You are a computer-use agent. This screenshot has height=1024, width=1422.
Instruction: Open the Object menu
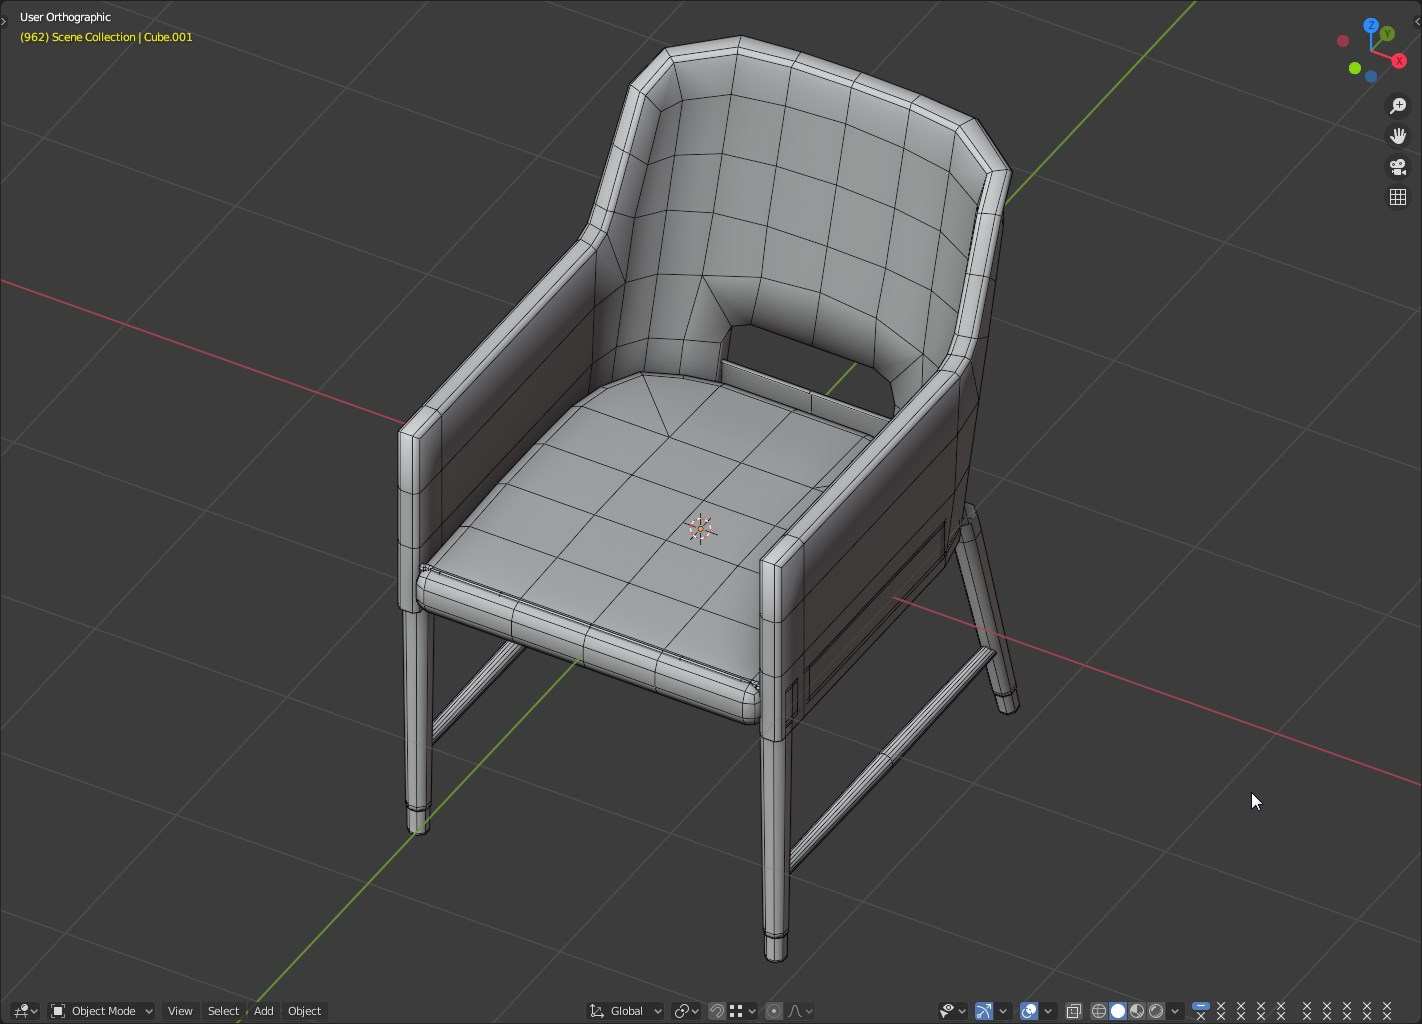(305, 1011)
